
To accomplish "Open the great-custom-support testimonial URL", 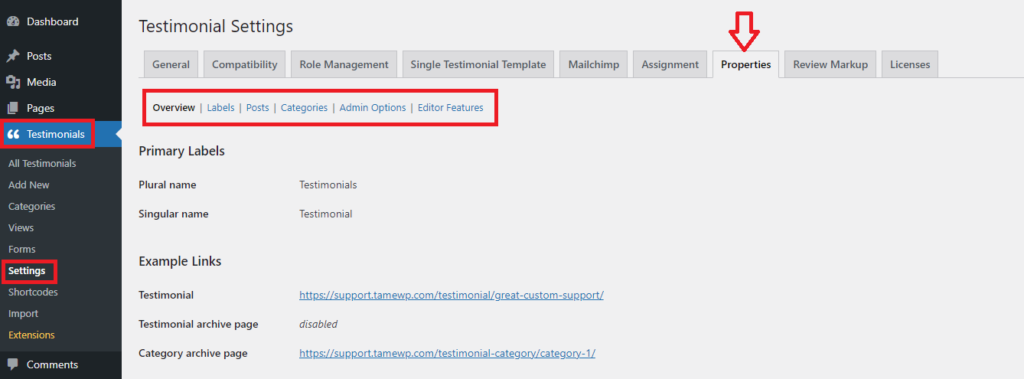I will click(x=451, y=295).
